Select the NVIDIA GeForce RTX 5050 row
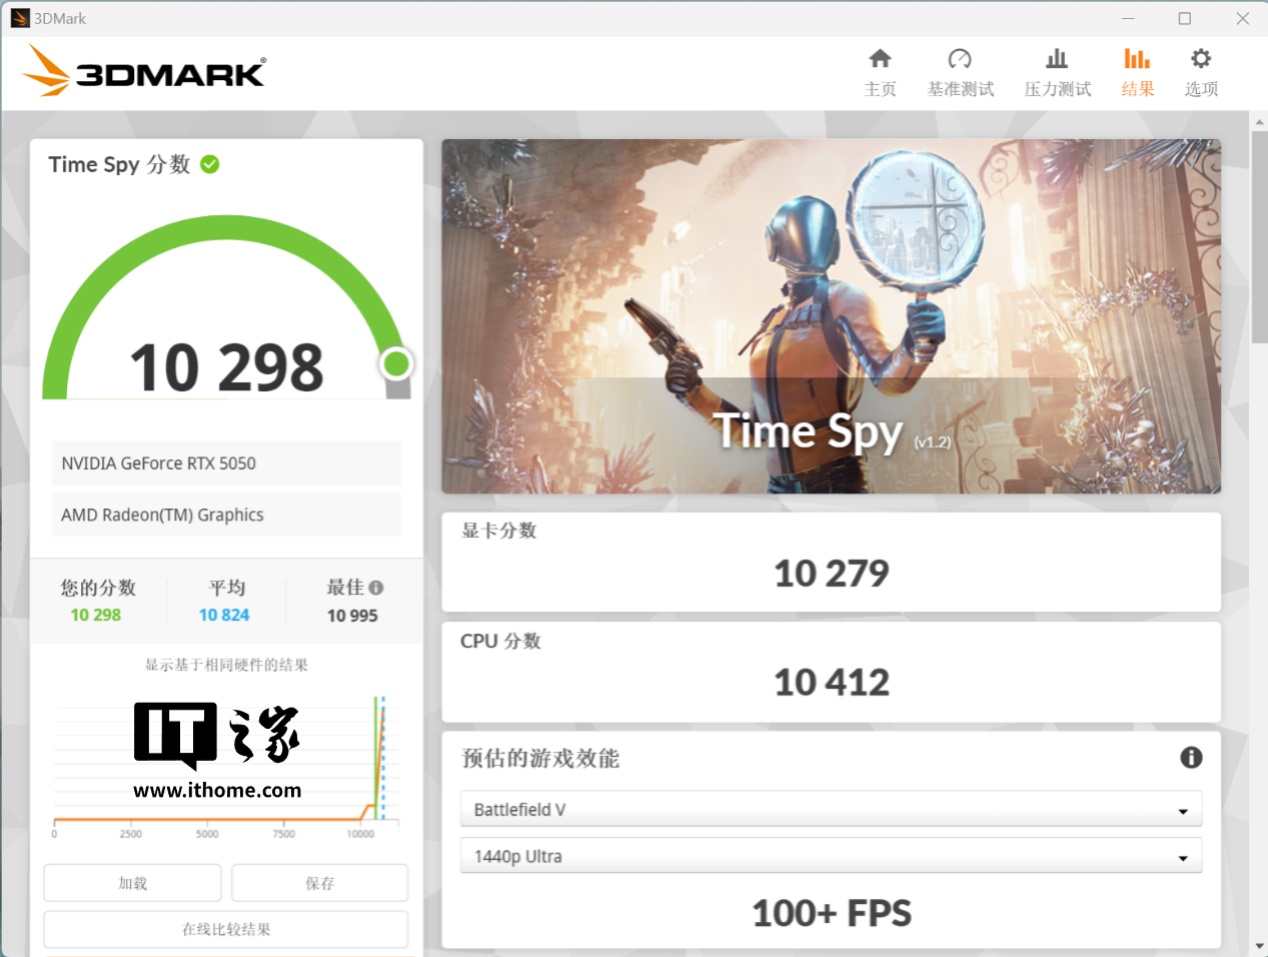Screen dimensions: 1268x957 (226, 463)
